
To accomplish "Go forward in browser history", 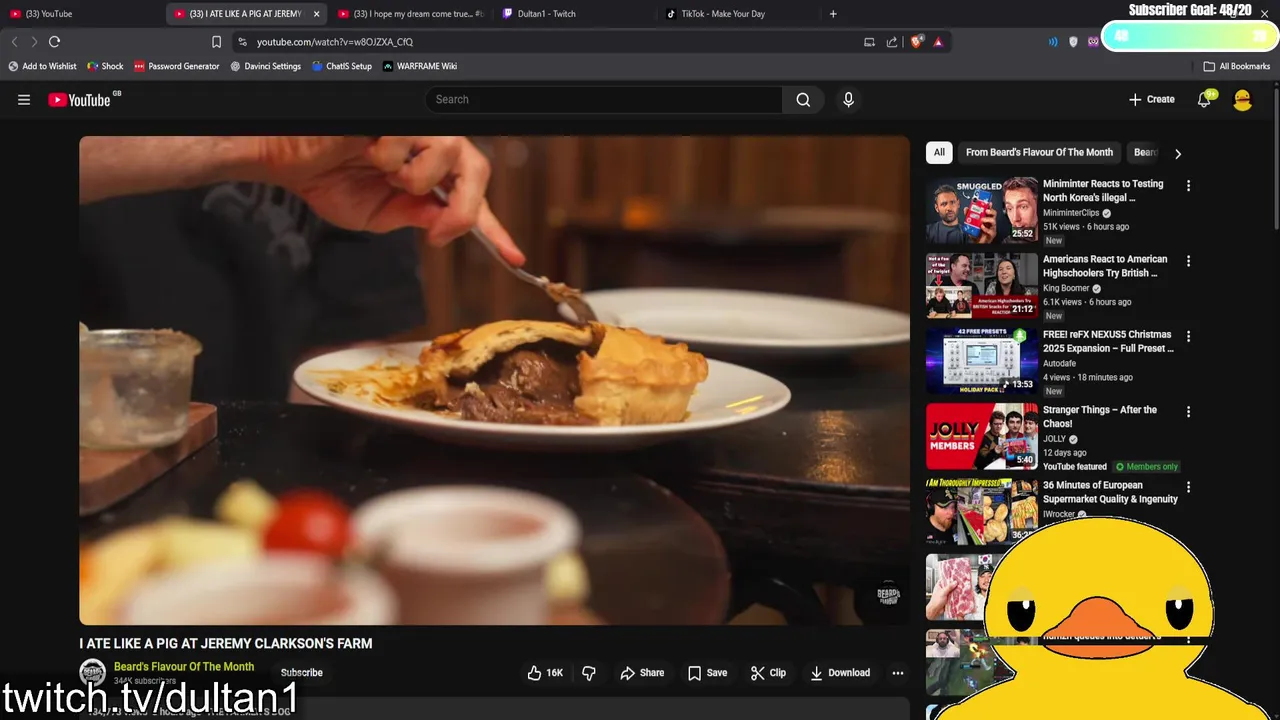I will pyautogui.click(x=34, y=42).
